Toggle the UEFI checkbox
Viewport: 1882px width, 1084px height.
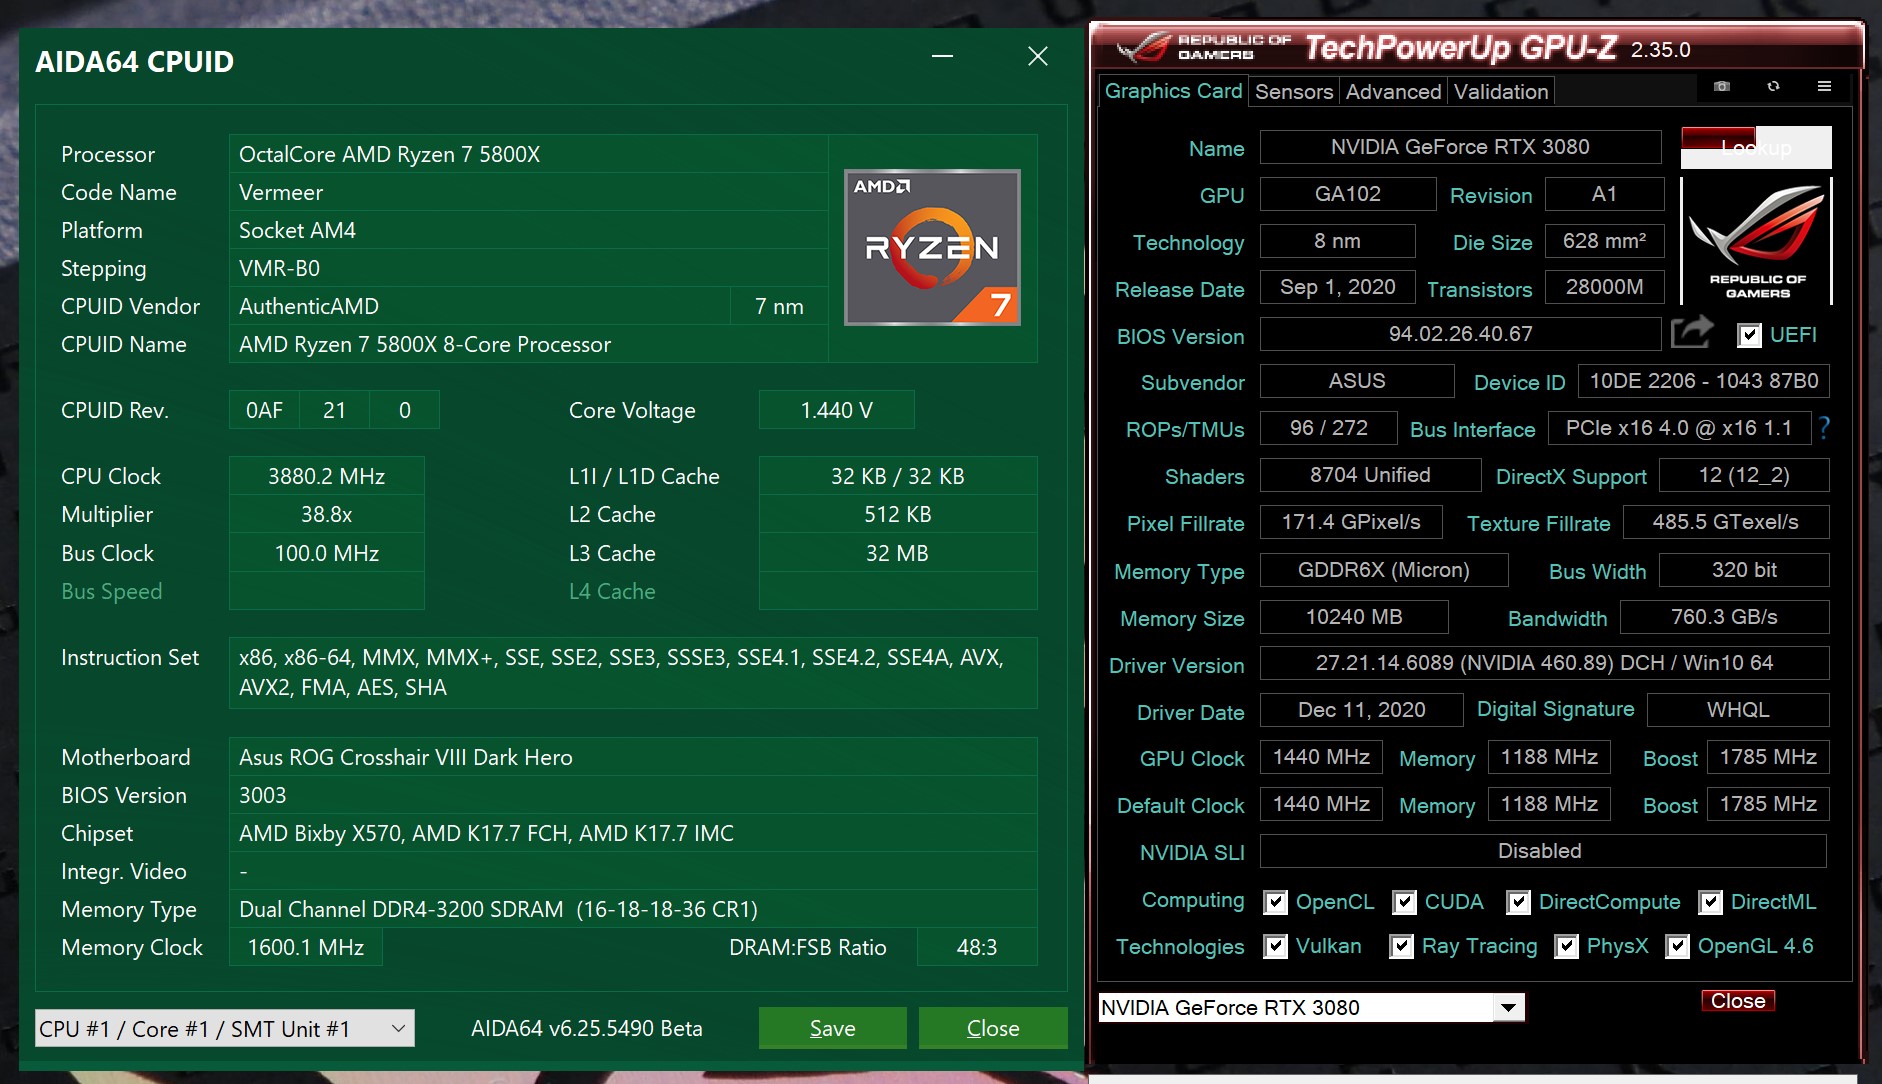click(x=1749, y=335)
